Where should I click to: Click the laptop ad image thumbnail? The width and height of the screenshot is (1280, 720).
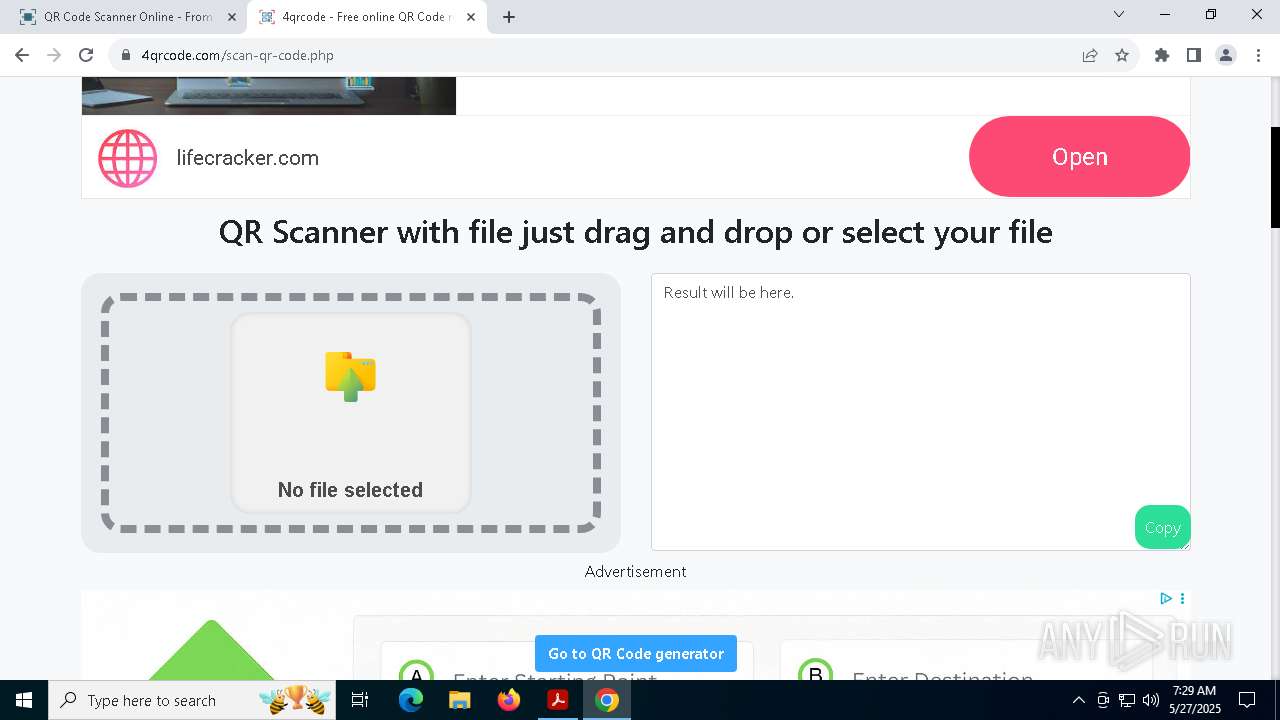pyautogui.click(x=269, y=96)
